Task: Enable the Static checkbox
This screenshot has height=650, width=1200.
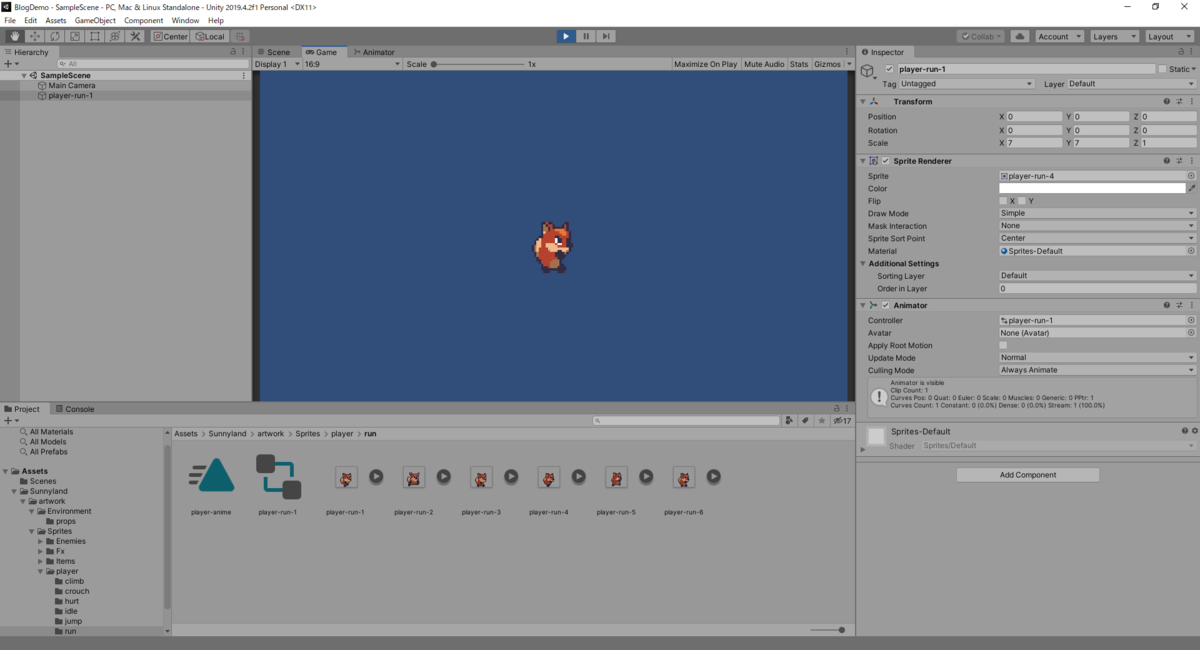Action: tap(1162, 69)
